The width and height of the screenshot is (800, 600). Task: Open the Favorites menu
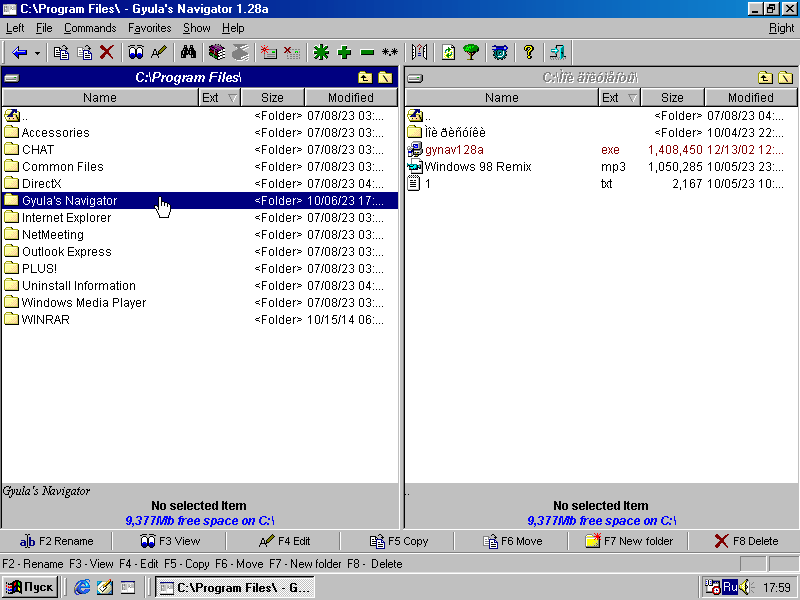(x=149, y=28)
